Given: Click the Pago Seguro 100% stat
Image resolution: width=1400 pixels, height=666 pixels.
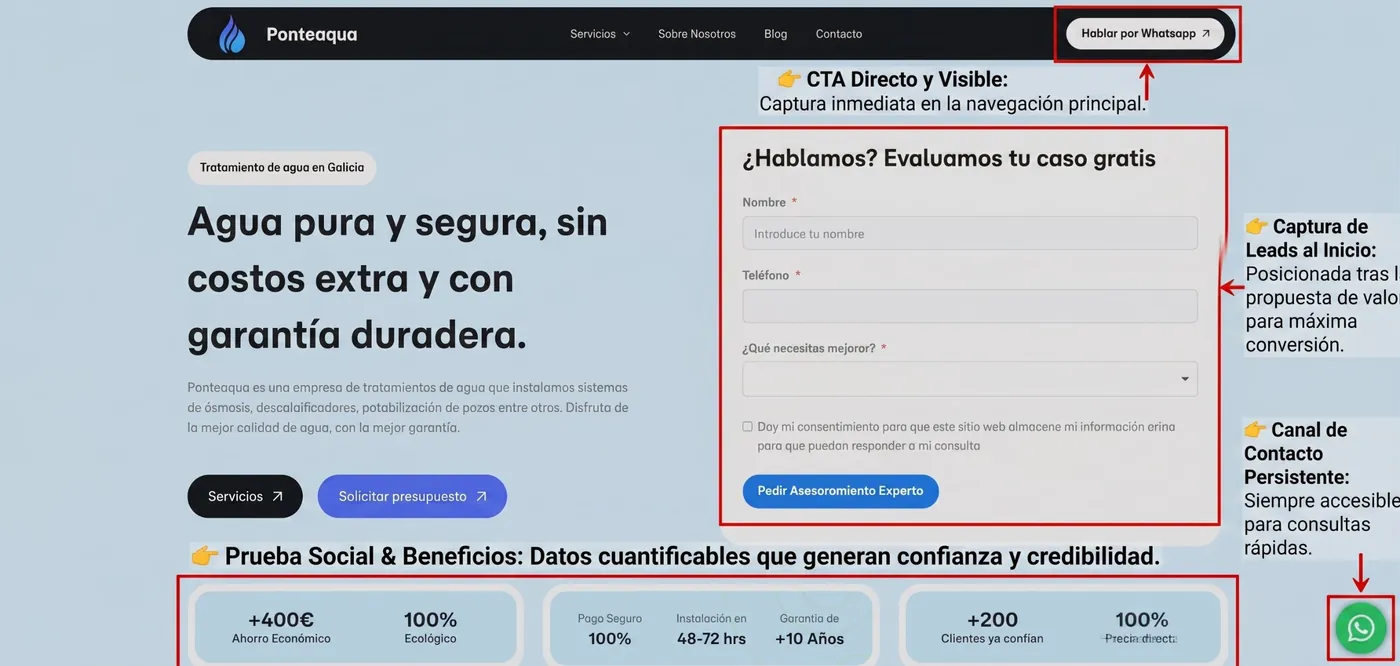Looking at the screenshot, I should (x=610, y=629).
